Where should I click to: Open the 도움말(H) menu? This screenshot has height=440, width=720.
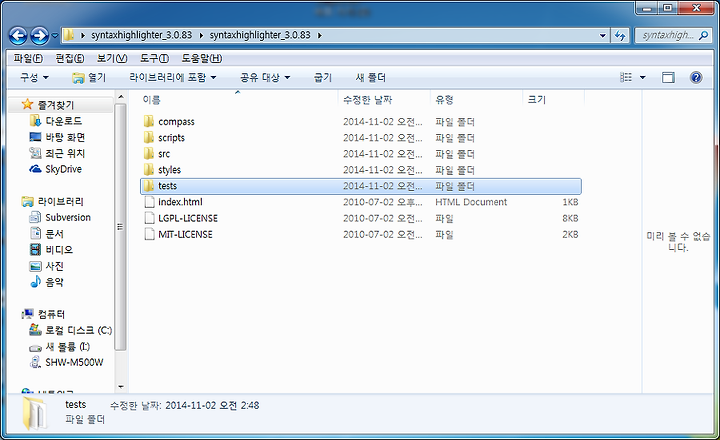click(x=202, y=58)
